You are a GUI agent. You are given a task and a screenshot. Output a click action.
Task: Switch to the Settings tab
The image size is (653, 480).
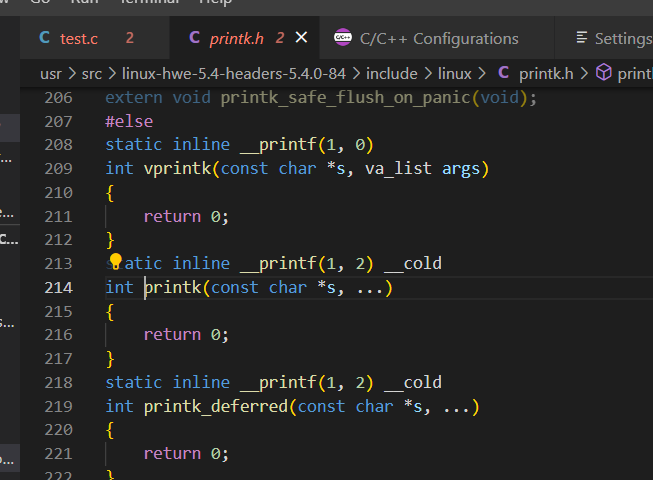[x=620, y=38]
